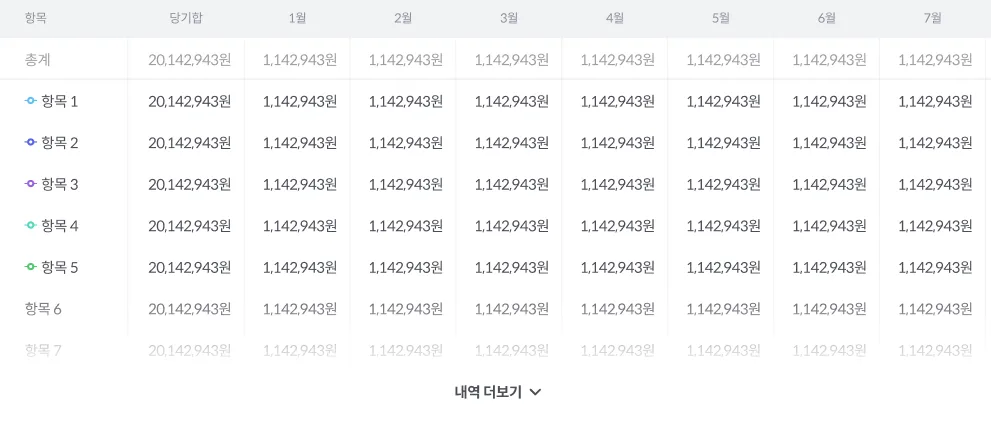Select the 1월 column header
Screen dimensions: 991x421
tap(297, 18)
